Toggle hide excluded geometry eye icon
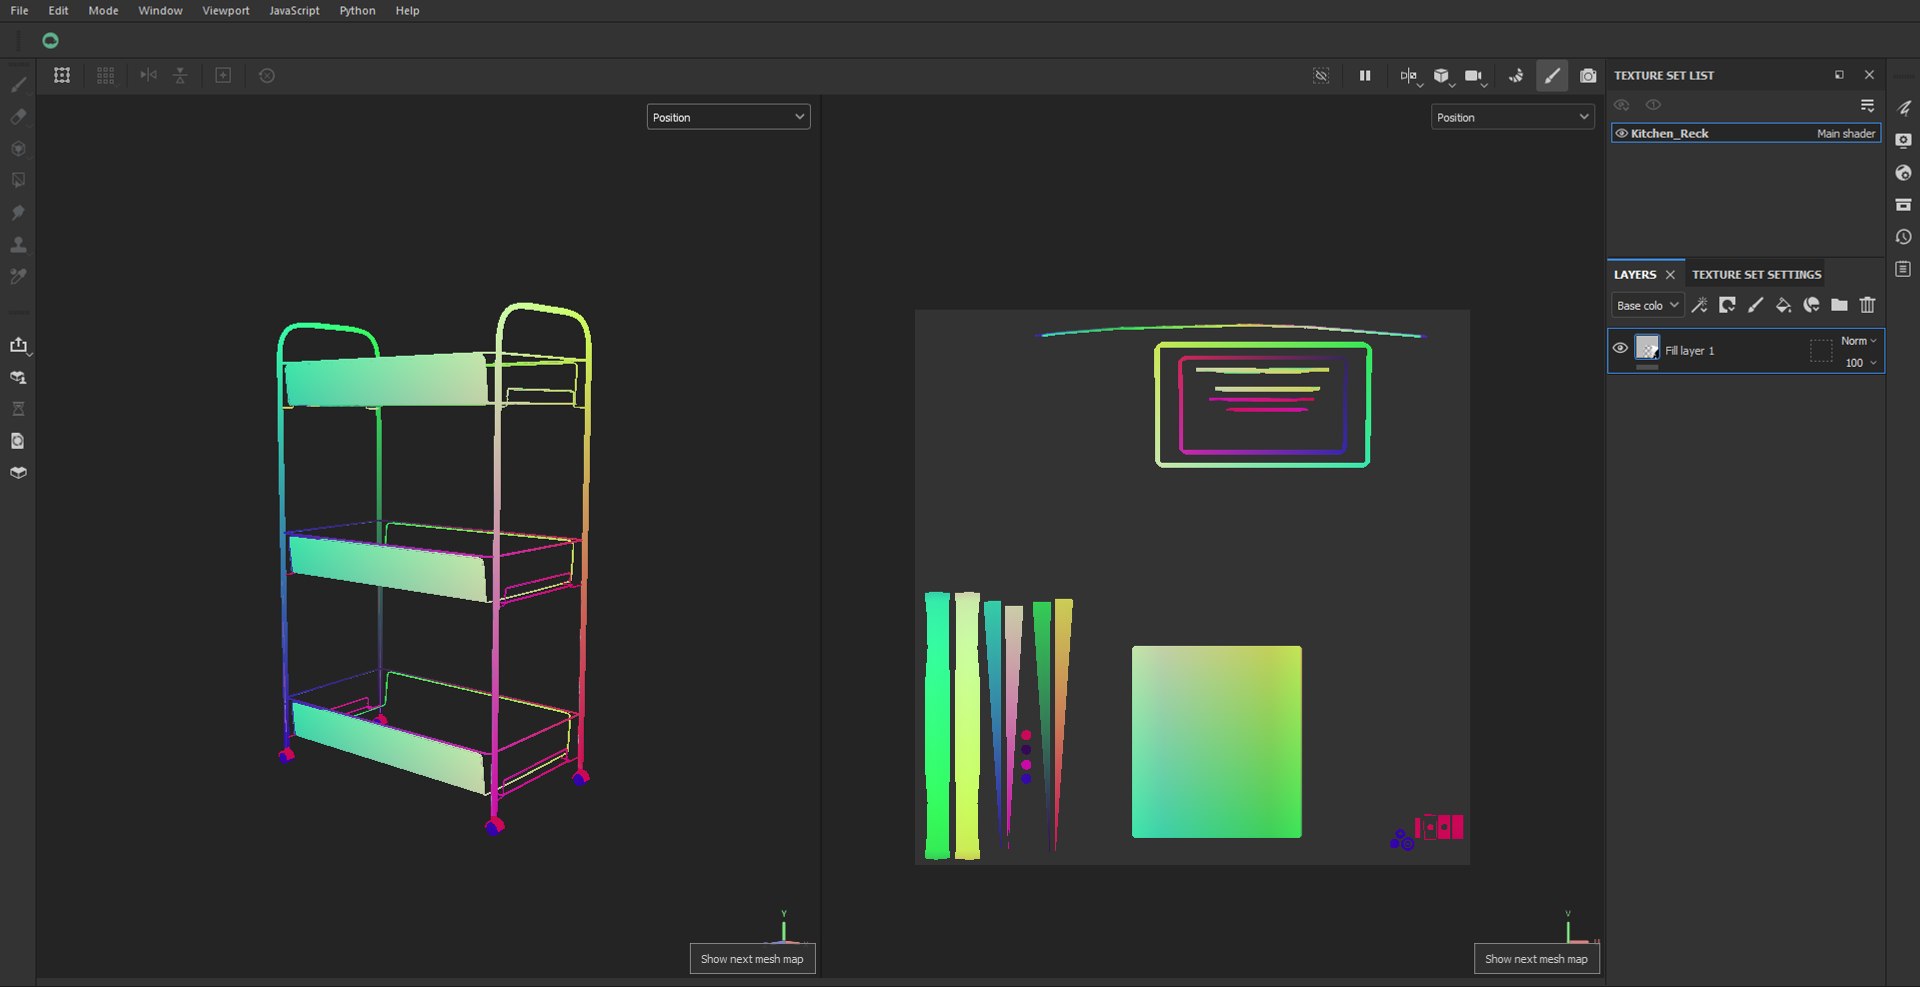 point(1321,75)
